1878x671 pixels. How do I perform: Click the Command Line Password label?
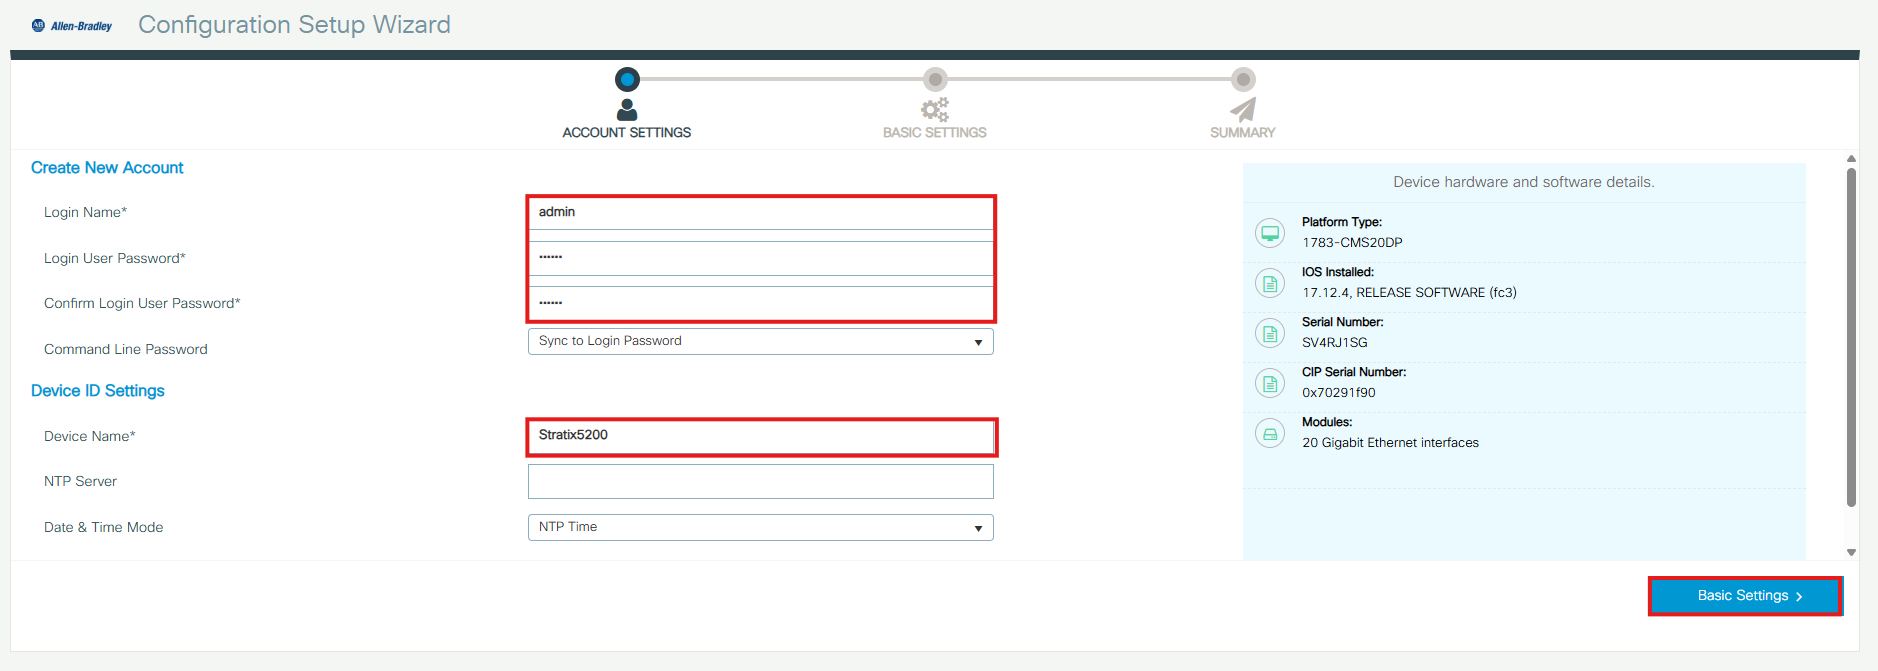(x=126, y=349)
